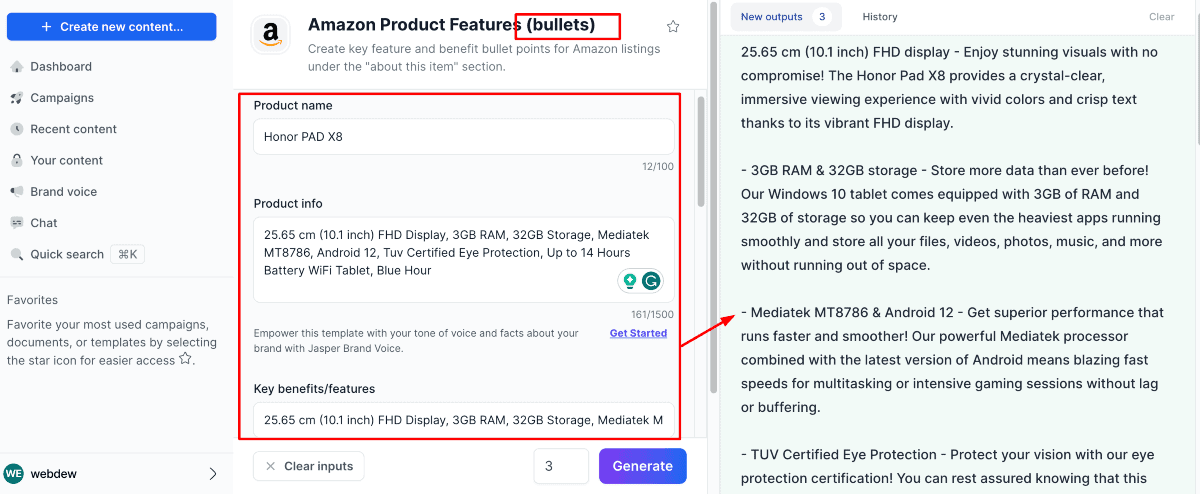The height and width of the screenshot is (494, 1200).
Task: Click the Dashboard home icon
Action: coord(17,67)
